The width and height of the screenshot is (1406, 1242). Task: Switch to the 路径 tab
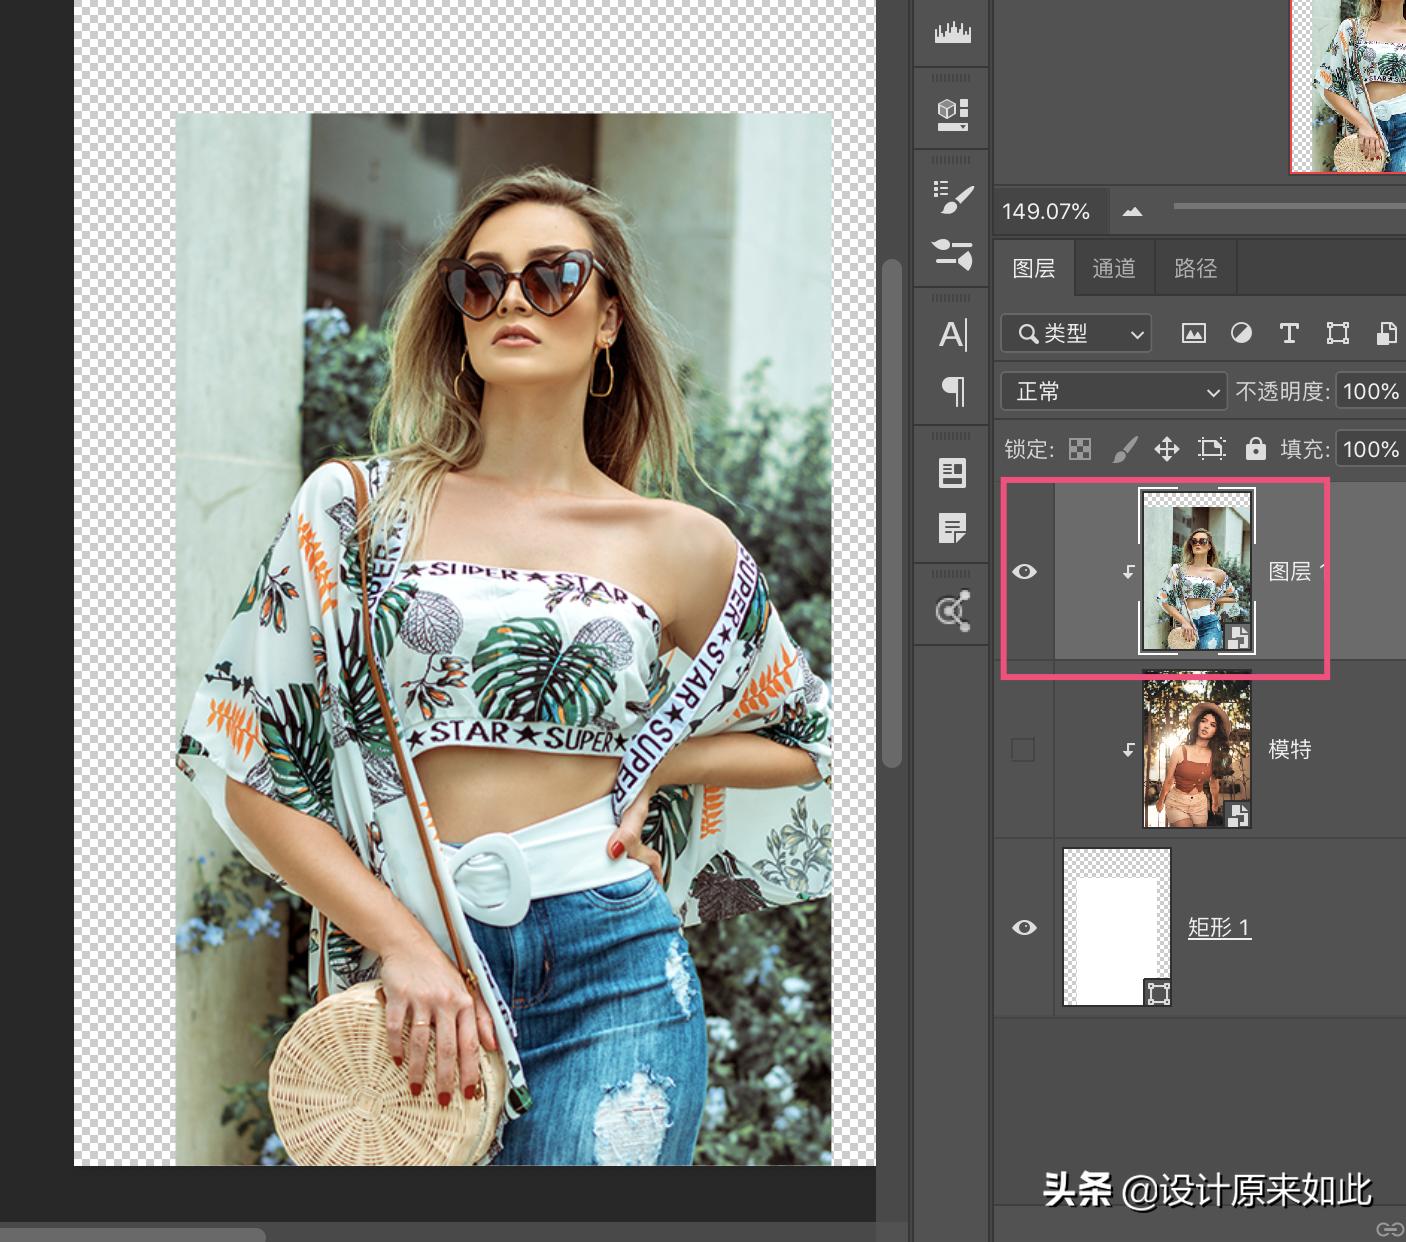pyautogui.click(x=1195, y=268)
